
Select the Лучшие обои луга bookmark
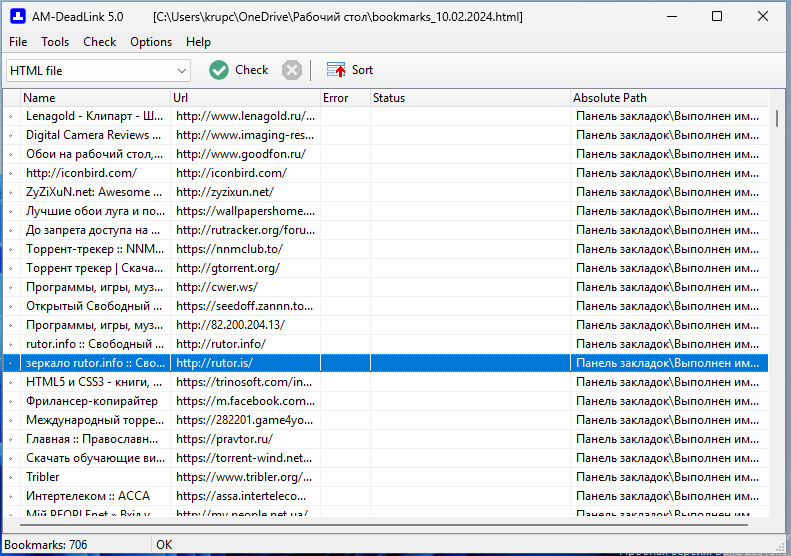pyautogui.click(x=385, y=211)
